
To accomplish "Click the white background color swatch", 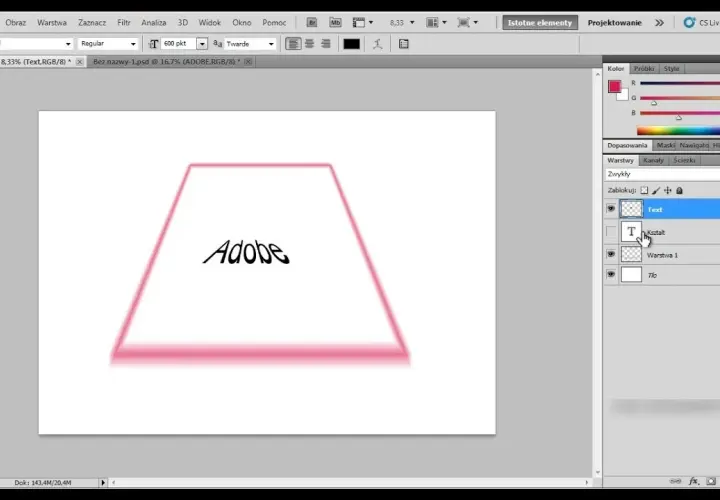I will click(624, 96).
